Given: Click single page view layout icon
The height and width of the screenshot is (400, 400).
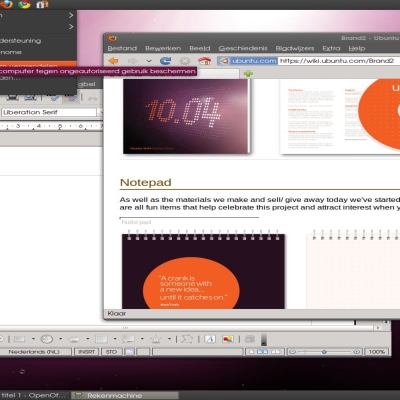Looking at the screenshot, I should (252, 352).
